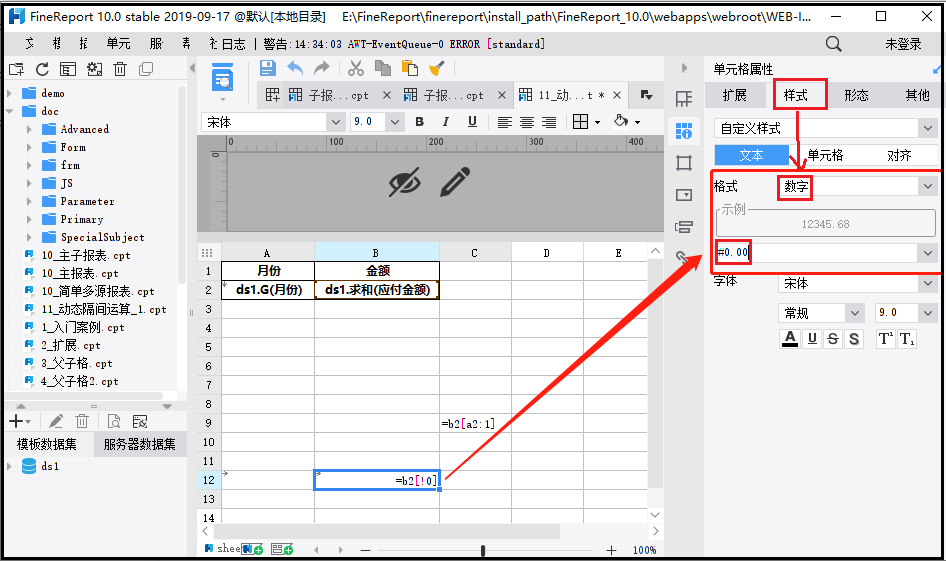This screenshot has height=561, width=946.
Task: Click the 对齐 style sub-button
Action: pyautogui.click(x=899, y=156)
